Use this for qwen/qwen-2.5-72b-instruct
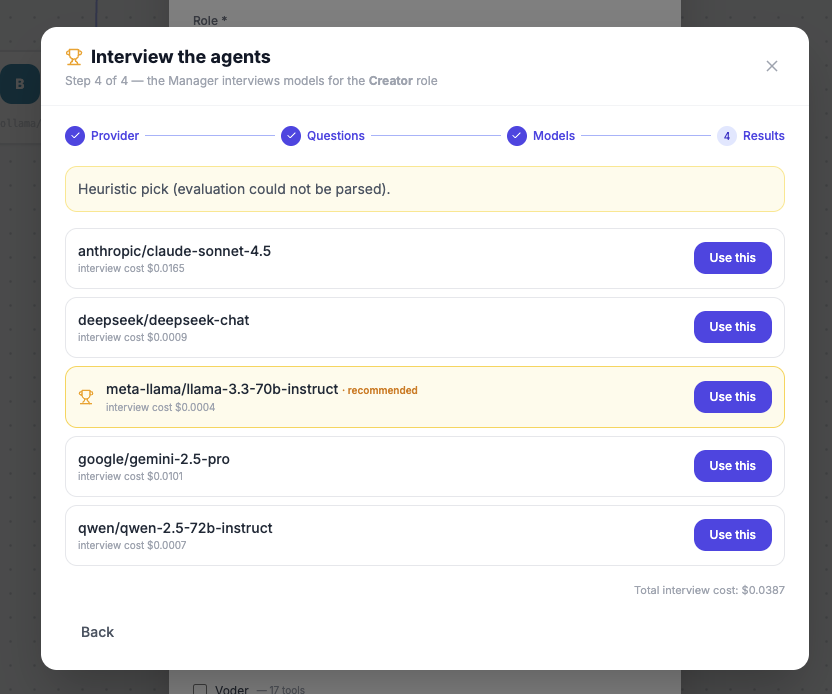Viewport: 832px width, 694px height. click(x=732, y=535)
